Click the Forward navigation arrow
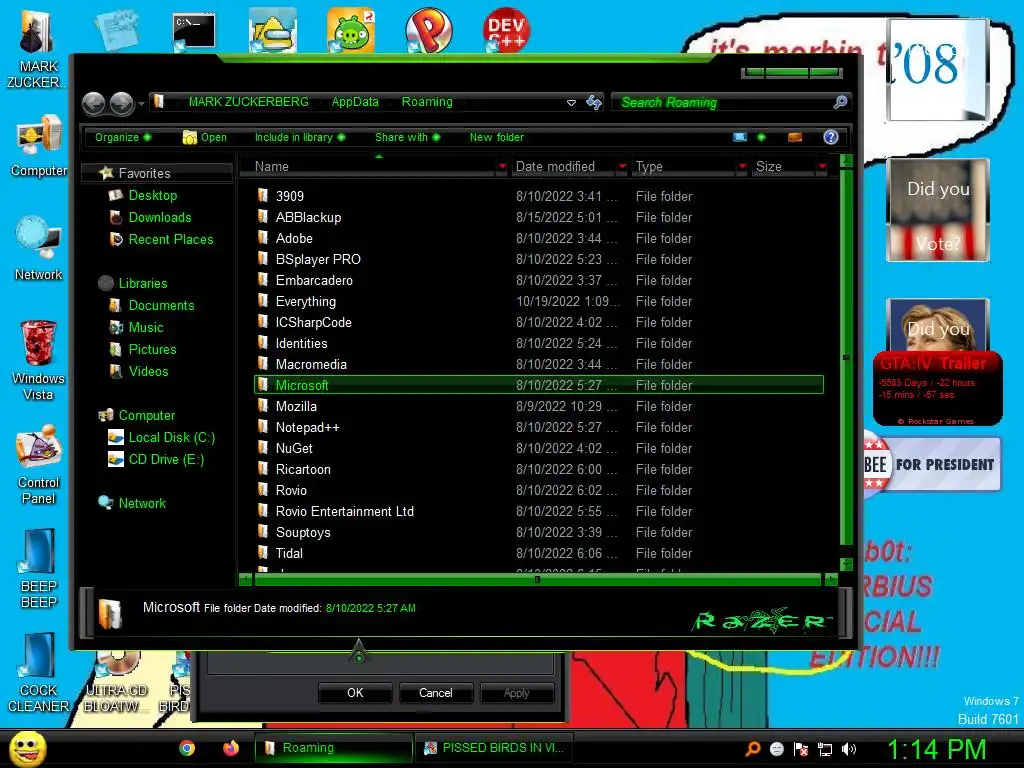 pyautogui.click(x=121, y=103)
